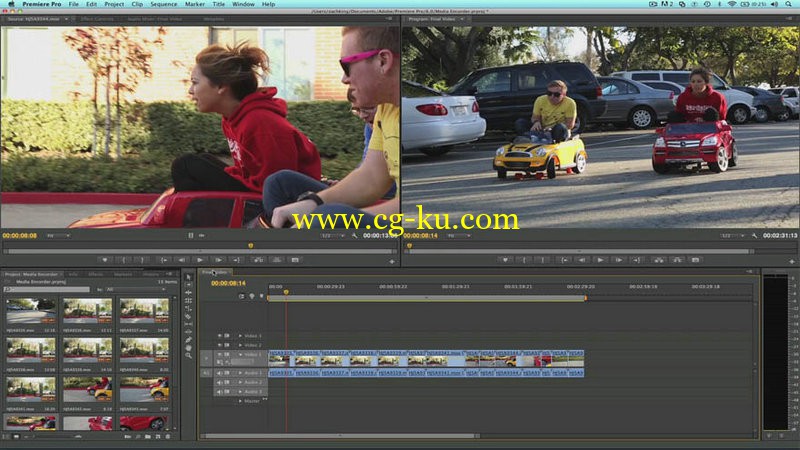800x450 pixels.
Task: Open the Source monitor playback resolution dropdown
Action: (332, 236)
